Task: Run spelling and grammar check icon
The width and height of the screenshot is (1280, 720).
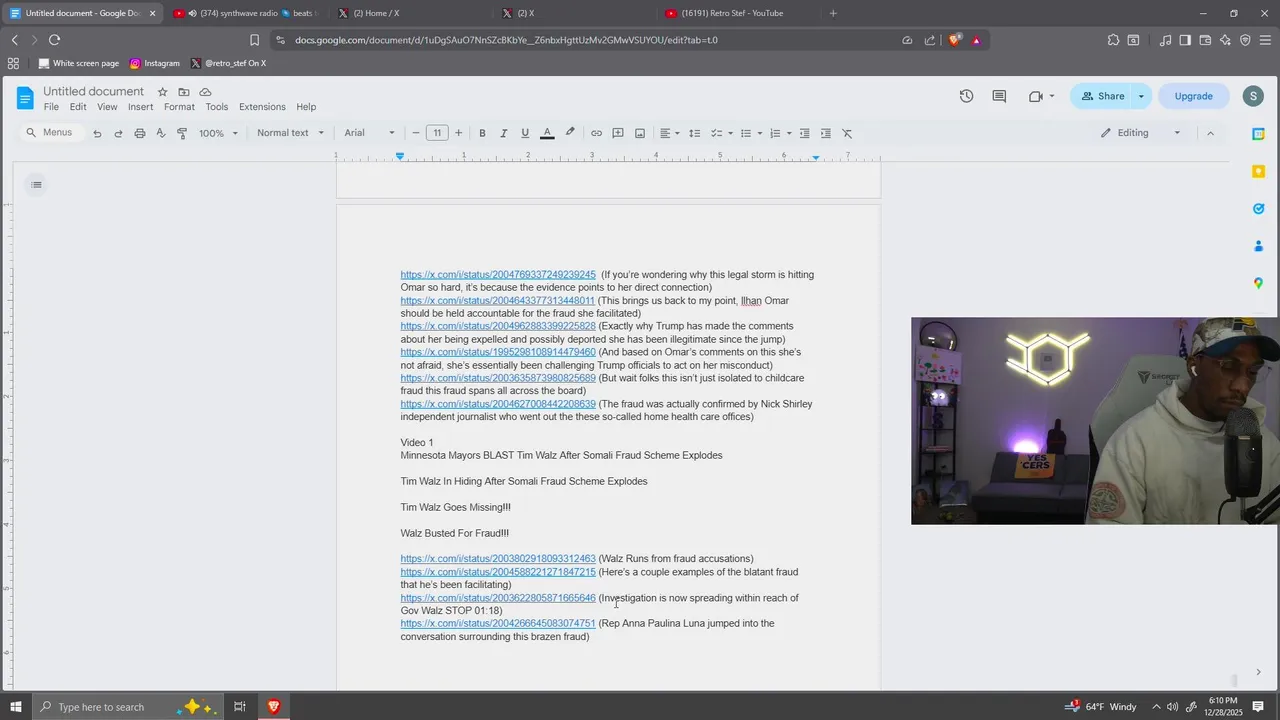Action: [x=161, y=133]
